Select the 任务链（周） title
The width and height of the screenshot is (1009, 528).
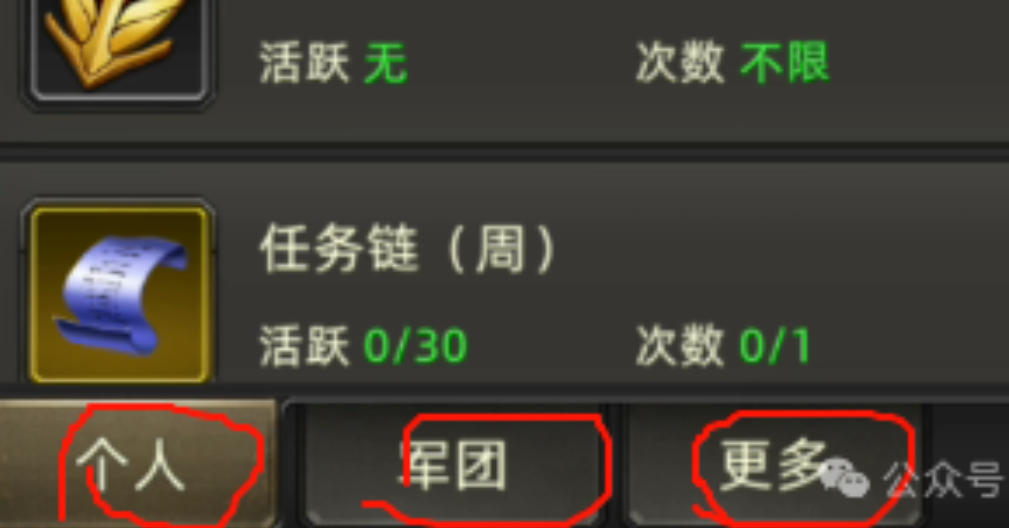408,250
